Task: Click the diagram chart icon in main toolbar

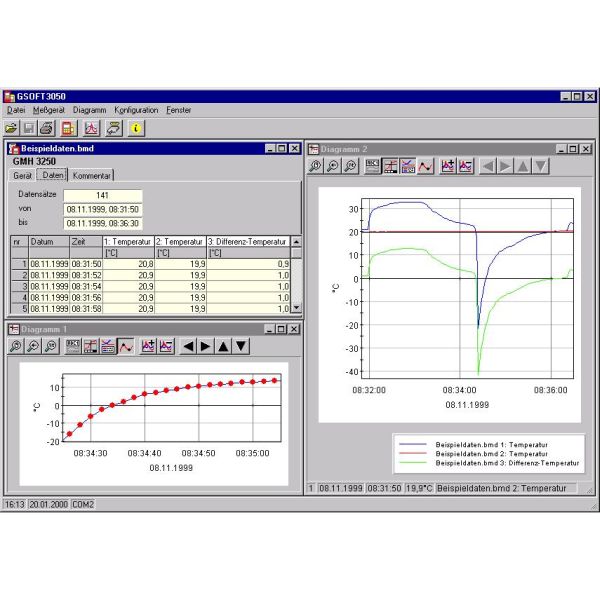Action: [91, 128]
